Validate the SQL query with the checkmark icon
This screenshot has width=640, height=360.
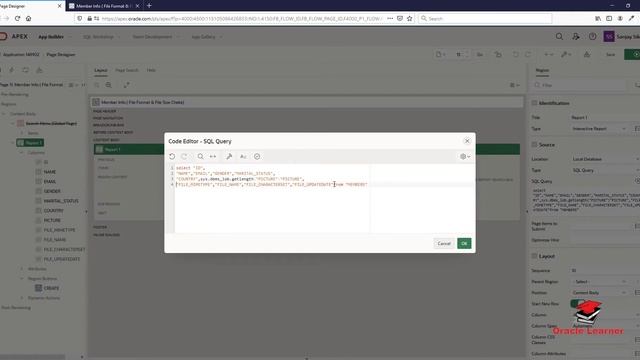tap(257, 156)
